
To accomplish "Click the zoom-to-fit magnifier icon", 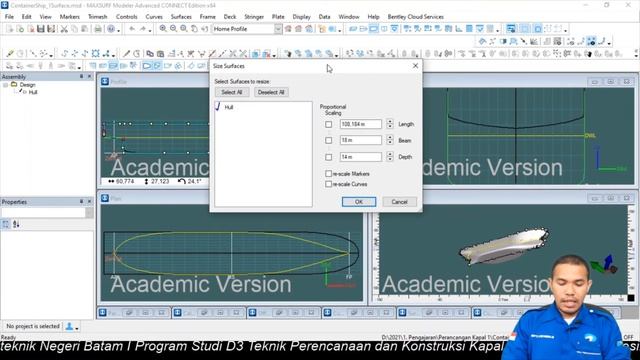I will [x=184, y=29].
